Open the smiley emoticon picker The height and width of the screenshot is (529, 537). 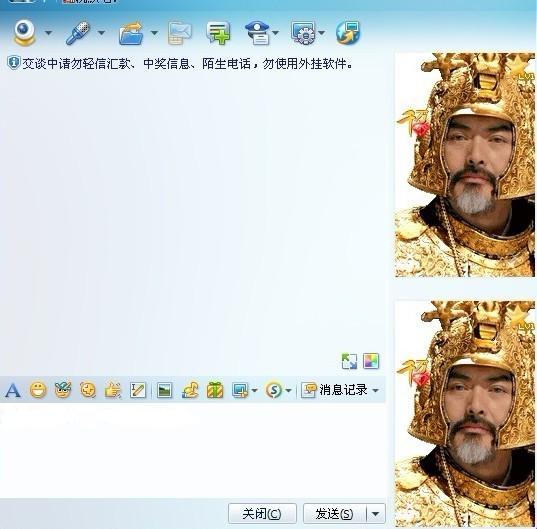(38, 390)
